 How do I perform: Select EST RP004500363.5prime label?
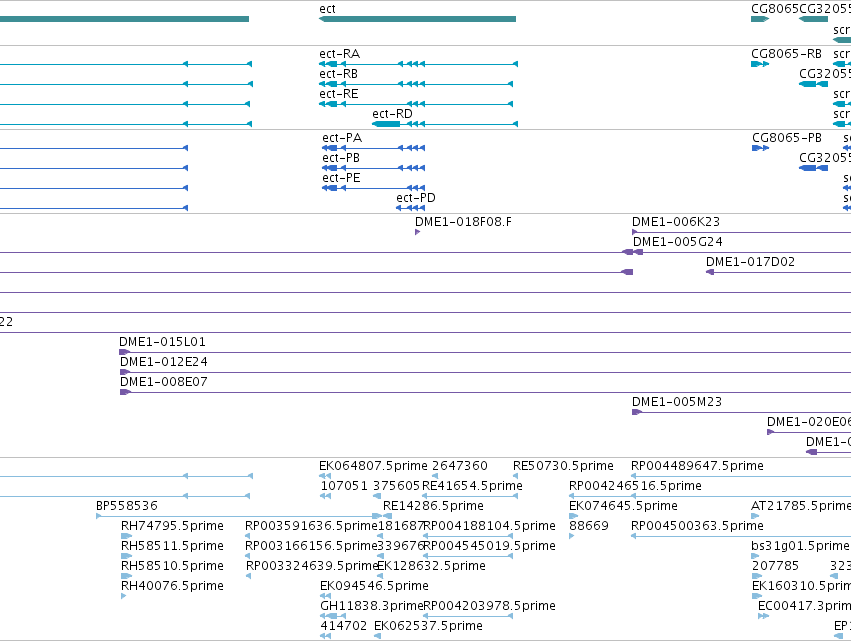pyautogui.click(x=697, y=526)
